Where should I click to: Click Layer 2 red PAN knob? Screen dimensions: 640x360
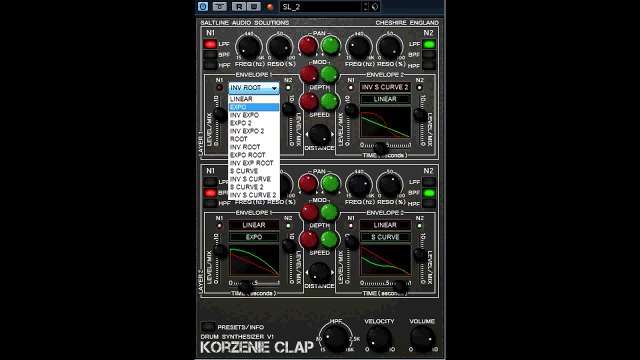[308, 184]
